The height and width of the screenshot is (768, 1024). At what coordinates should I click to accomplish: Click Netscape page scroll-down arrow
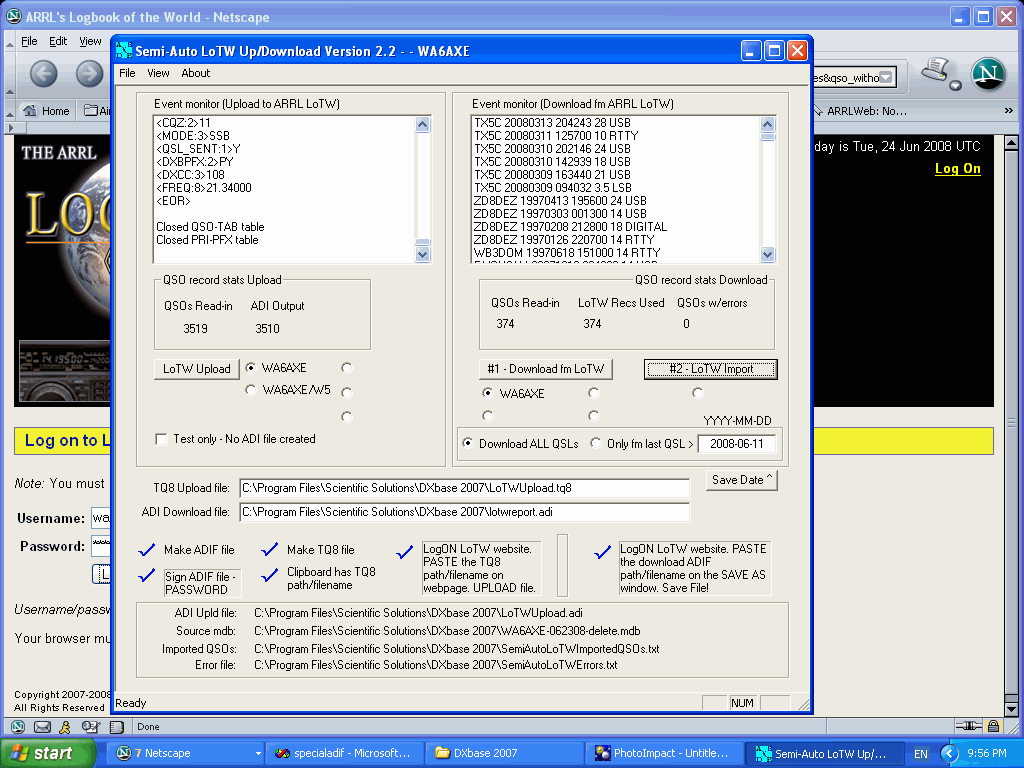(x=1011, y=709)
